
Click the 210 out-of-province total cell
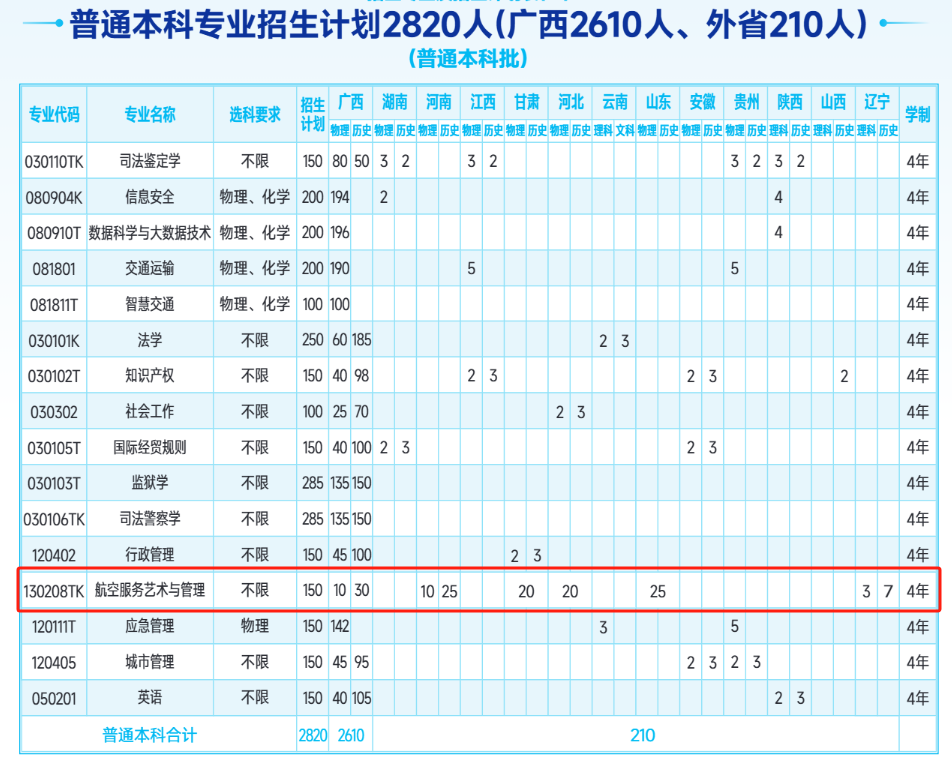(x=642, y=735)
